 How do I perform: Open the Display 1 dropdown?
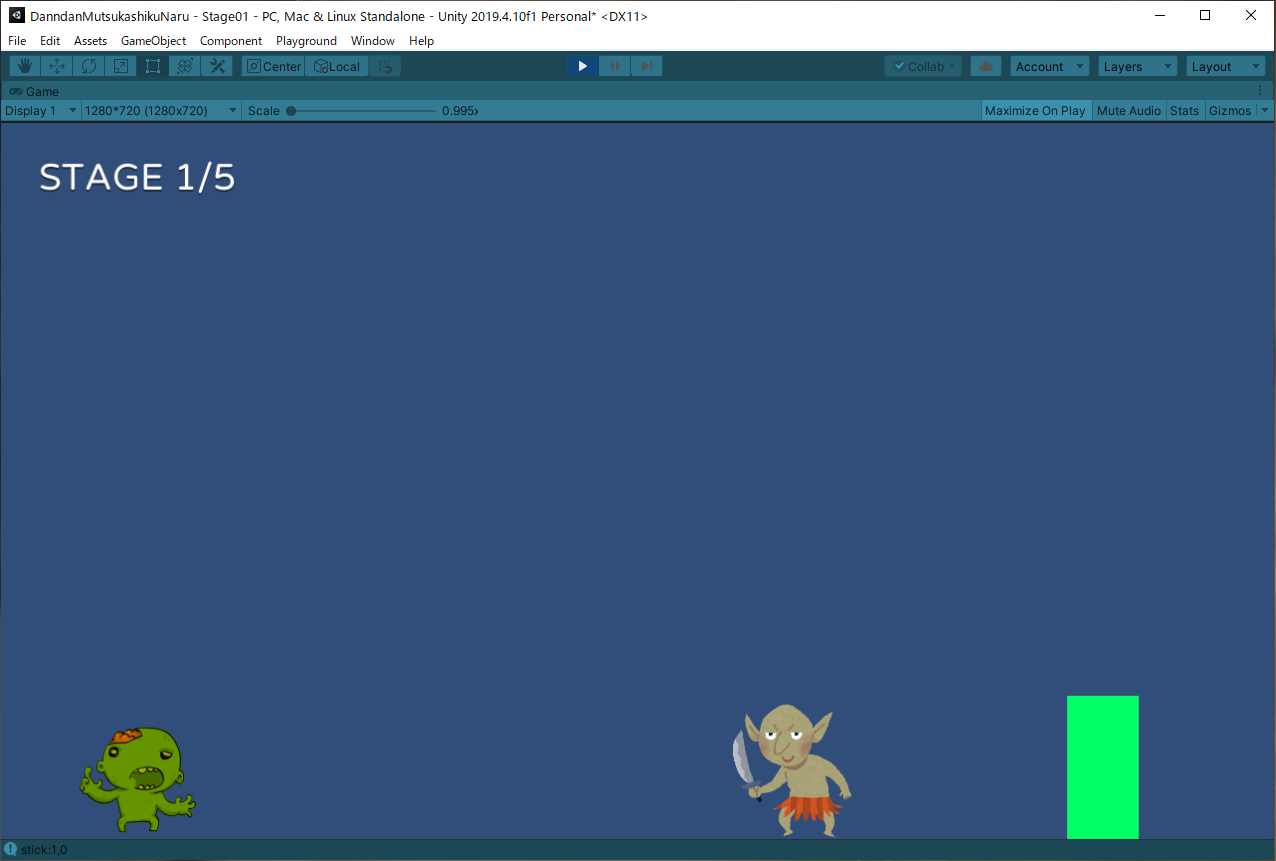click(41, 110)
